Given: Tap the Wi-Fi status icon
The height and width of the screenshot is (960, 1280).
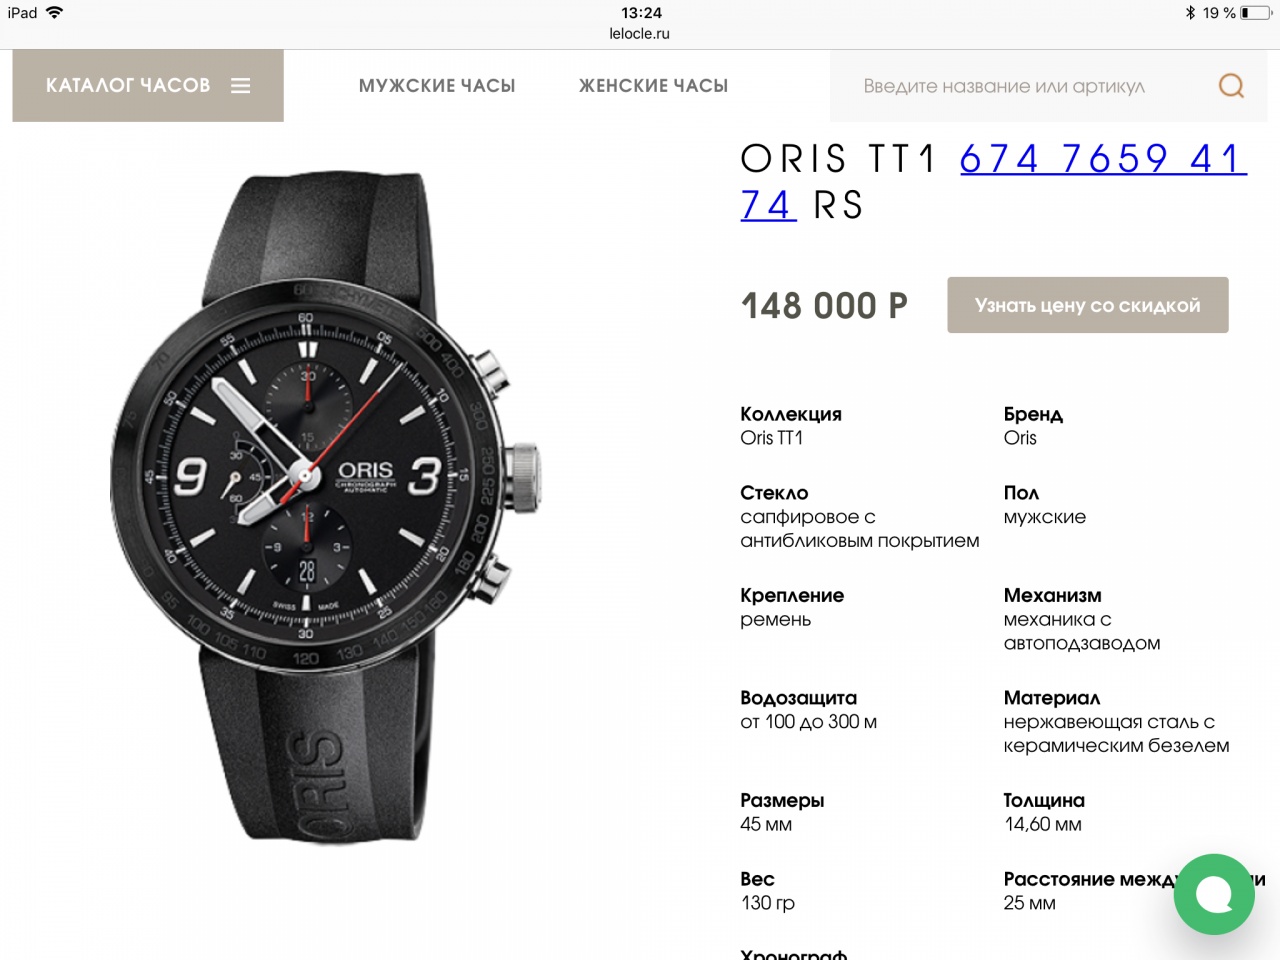Looking at the screenshot, I should click(55, 13).
